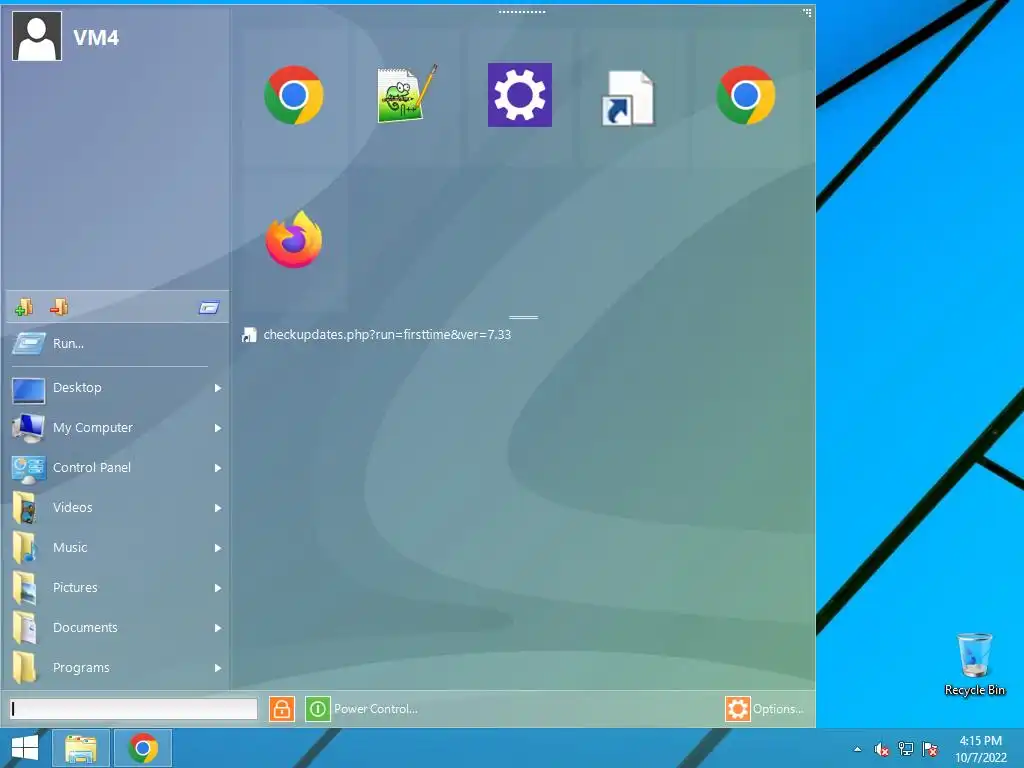
Task: Expand the Pictures submenu arrow
Action: [217, 588]
